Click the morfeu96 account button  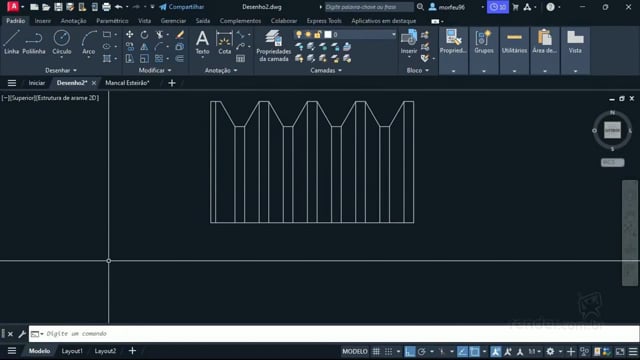447,7
